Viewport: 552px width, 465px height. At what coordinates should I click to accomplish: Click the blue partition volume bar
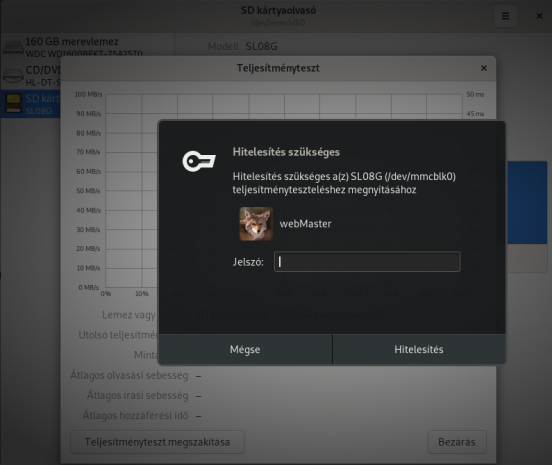527,202
